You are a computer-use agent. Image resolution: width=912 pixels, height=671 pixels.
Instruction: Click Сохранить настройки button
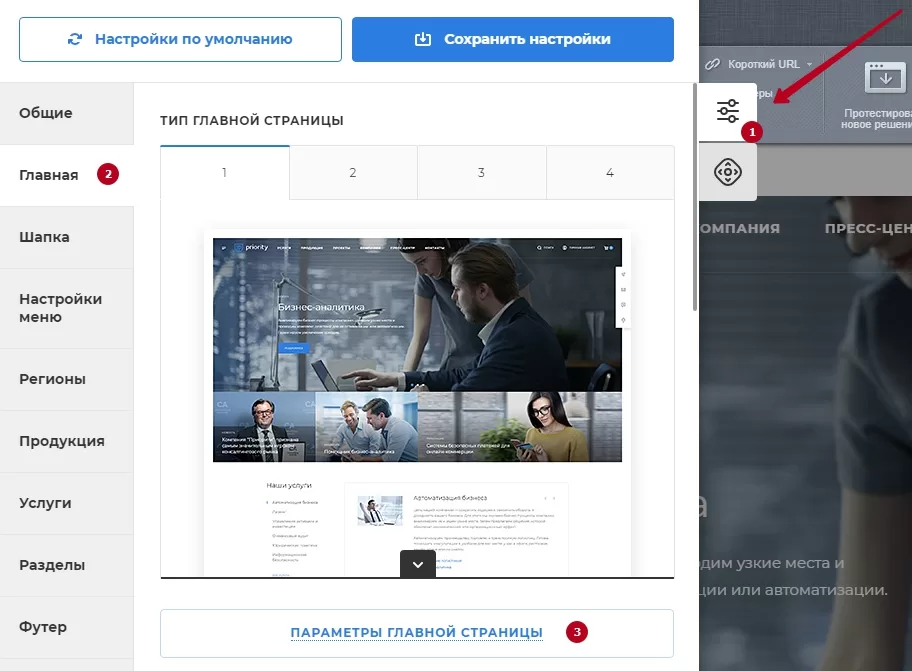click(512, 39)
